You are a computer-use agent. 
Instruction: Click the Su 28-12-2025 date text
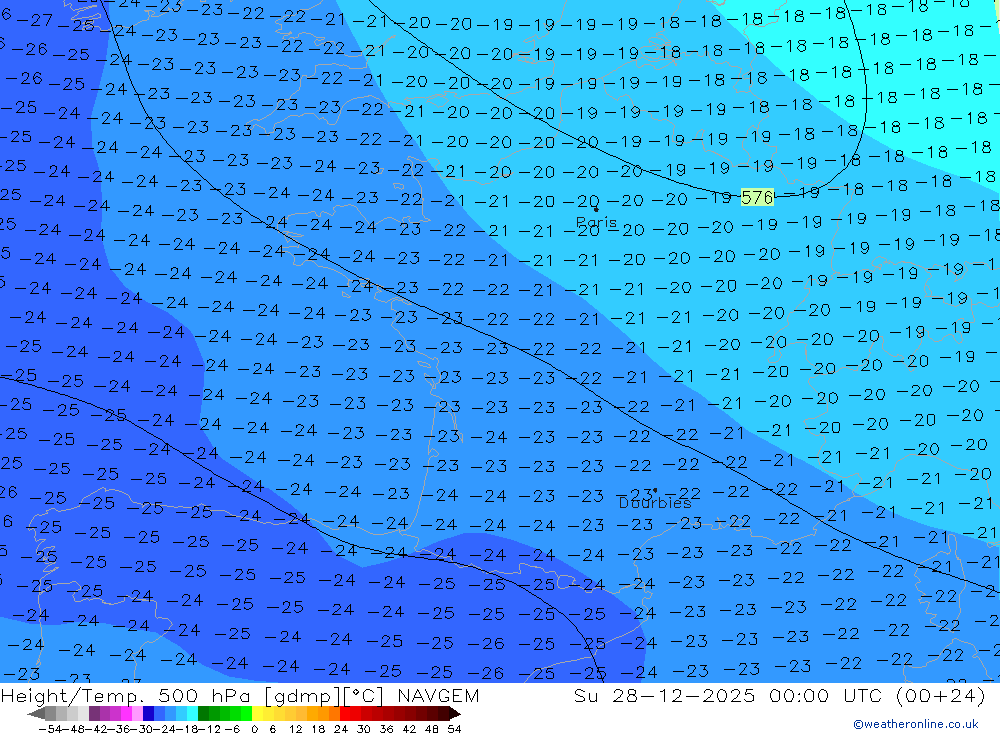tap(664, 695)
